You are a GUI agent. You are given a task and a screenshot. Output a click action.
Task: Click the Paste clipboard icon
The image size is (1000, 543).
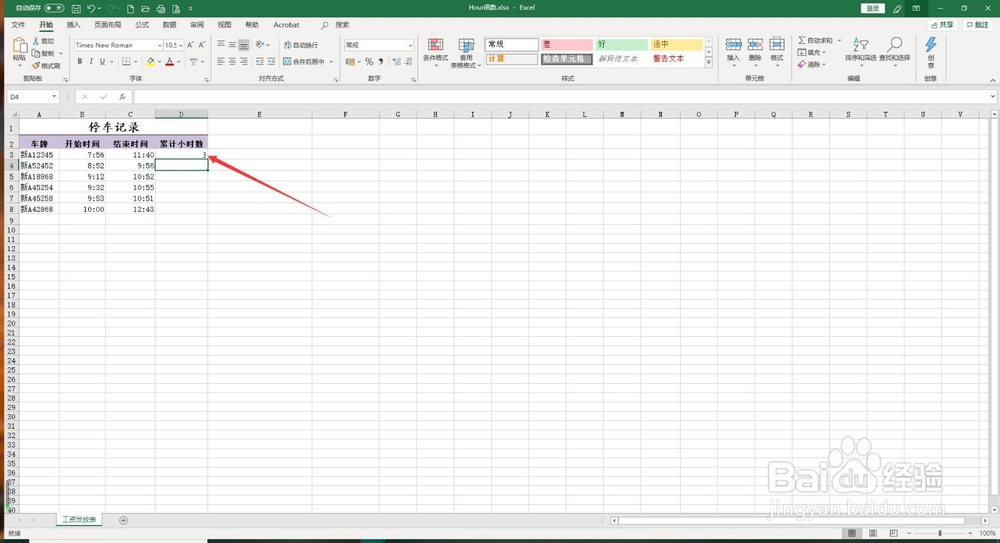(x=20, y=46)
